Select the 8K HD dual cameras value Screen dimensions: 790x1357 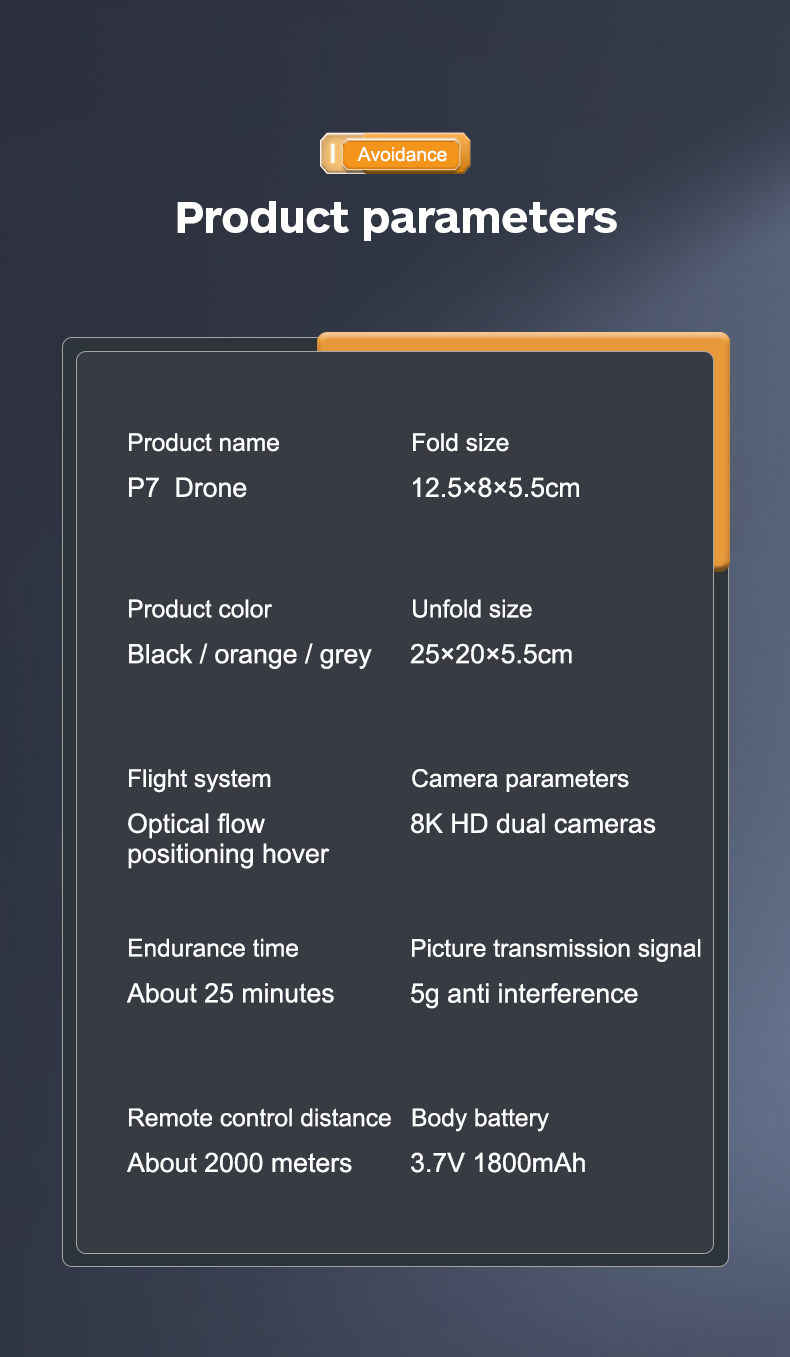(x=533, y=824)
